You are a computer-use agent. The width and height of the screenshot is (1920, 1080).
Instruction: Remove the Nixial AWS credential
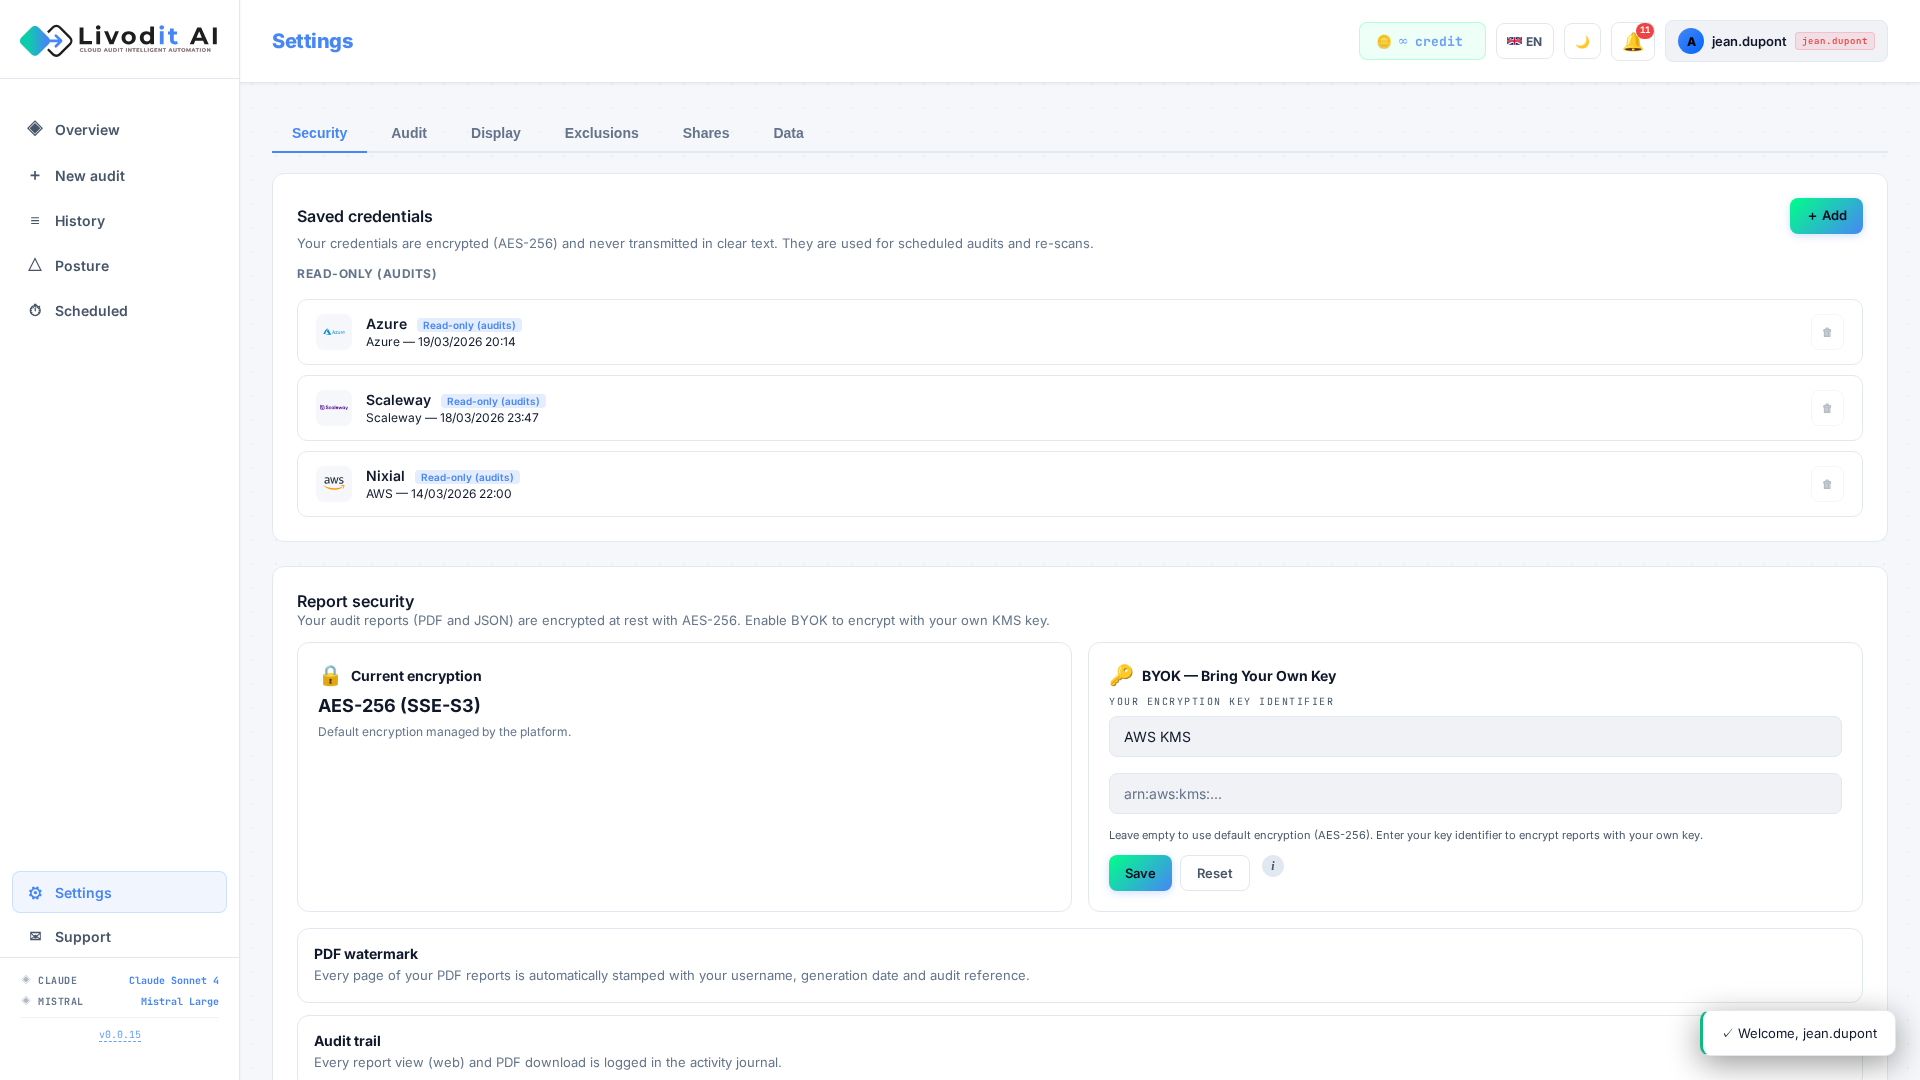tap(1826, 484)
